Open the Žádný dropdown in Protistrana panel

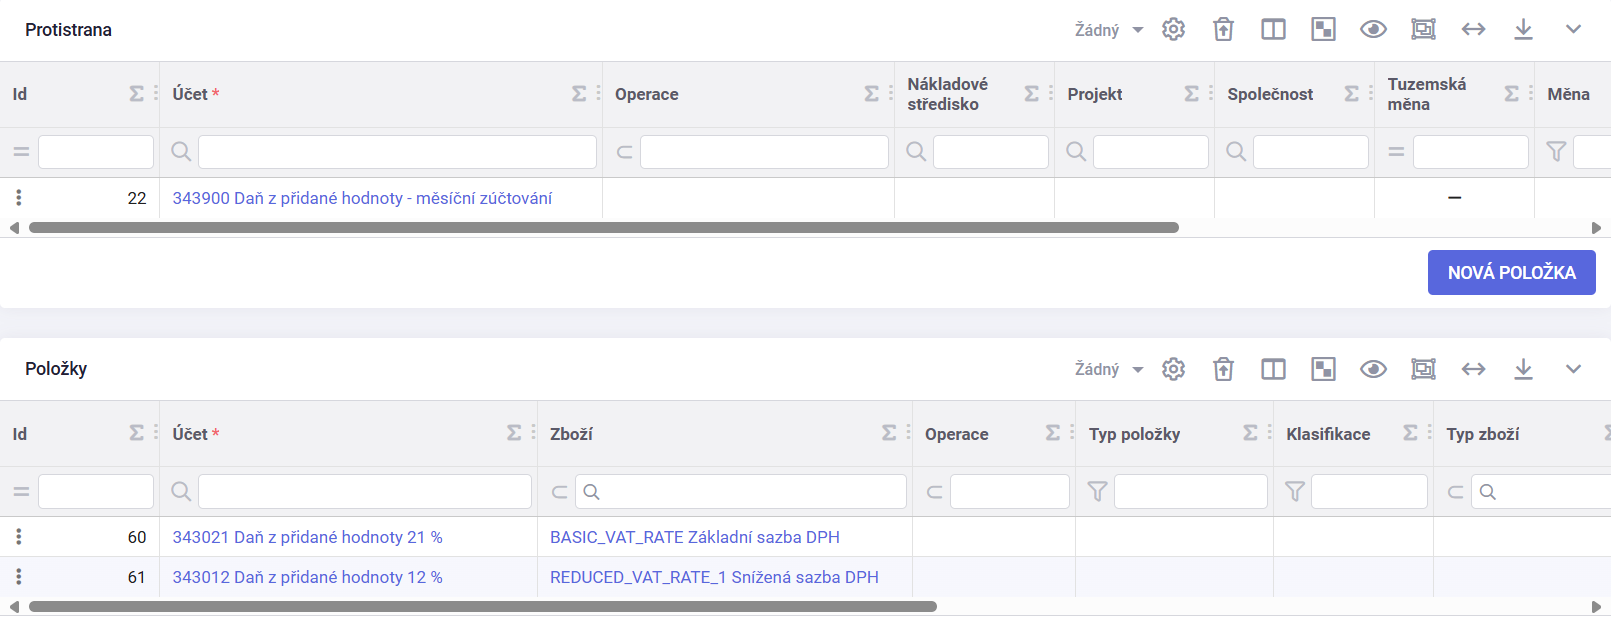(x=1108, y=30)
